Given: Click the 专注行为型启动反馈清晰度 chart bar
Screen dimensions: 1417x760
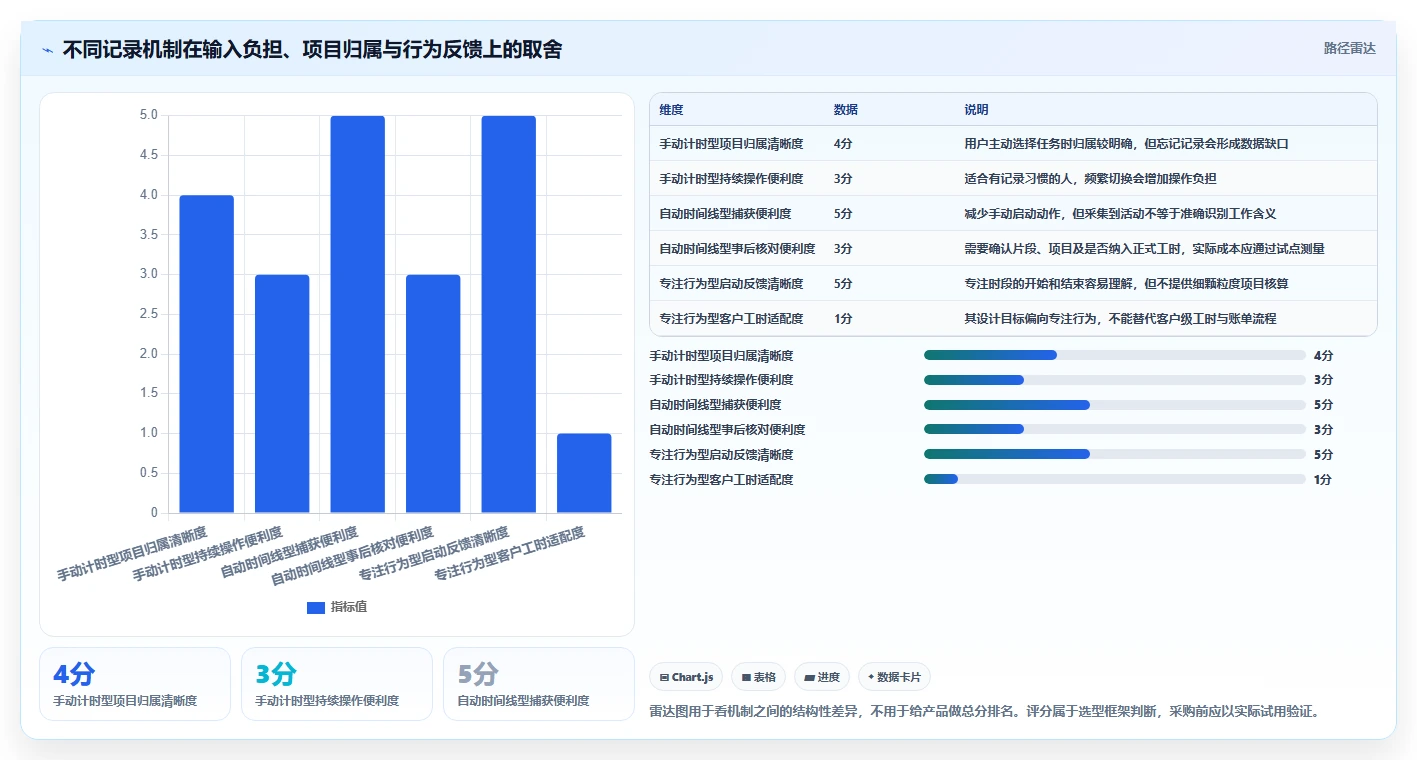Looking at the screenshot, I should click(509, 314).
